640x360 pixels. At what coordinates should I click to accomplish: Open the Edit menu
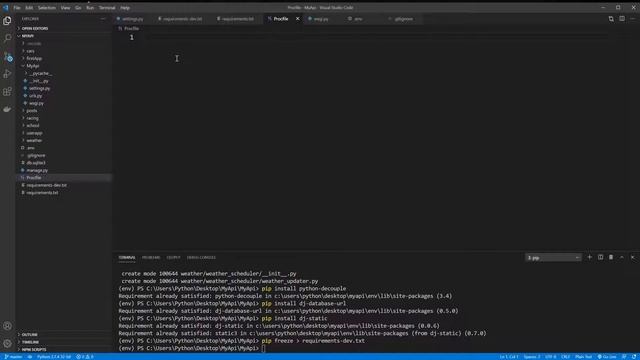pos(29,8)
